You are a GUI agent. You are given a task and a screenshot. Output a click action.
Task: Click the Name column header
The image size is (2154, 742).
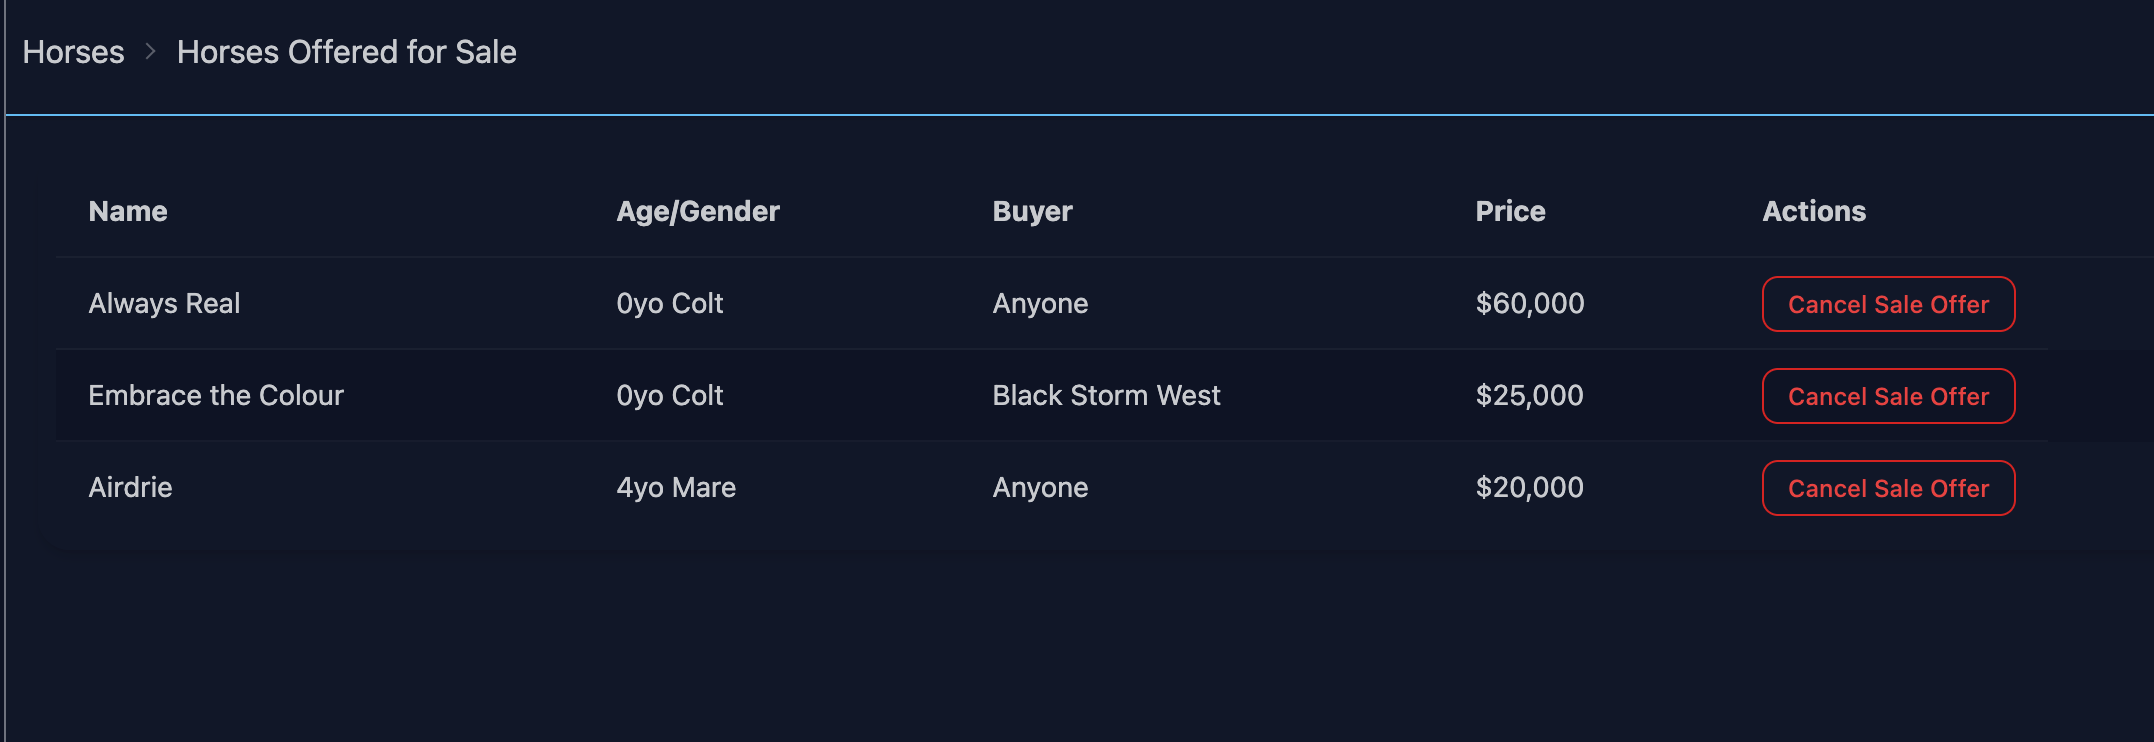pyautogui.click(x=128, y=211)
